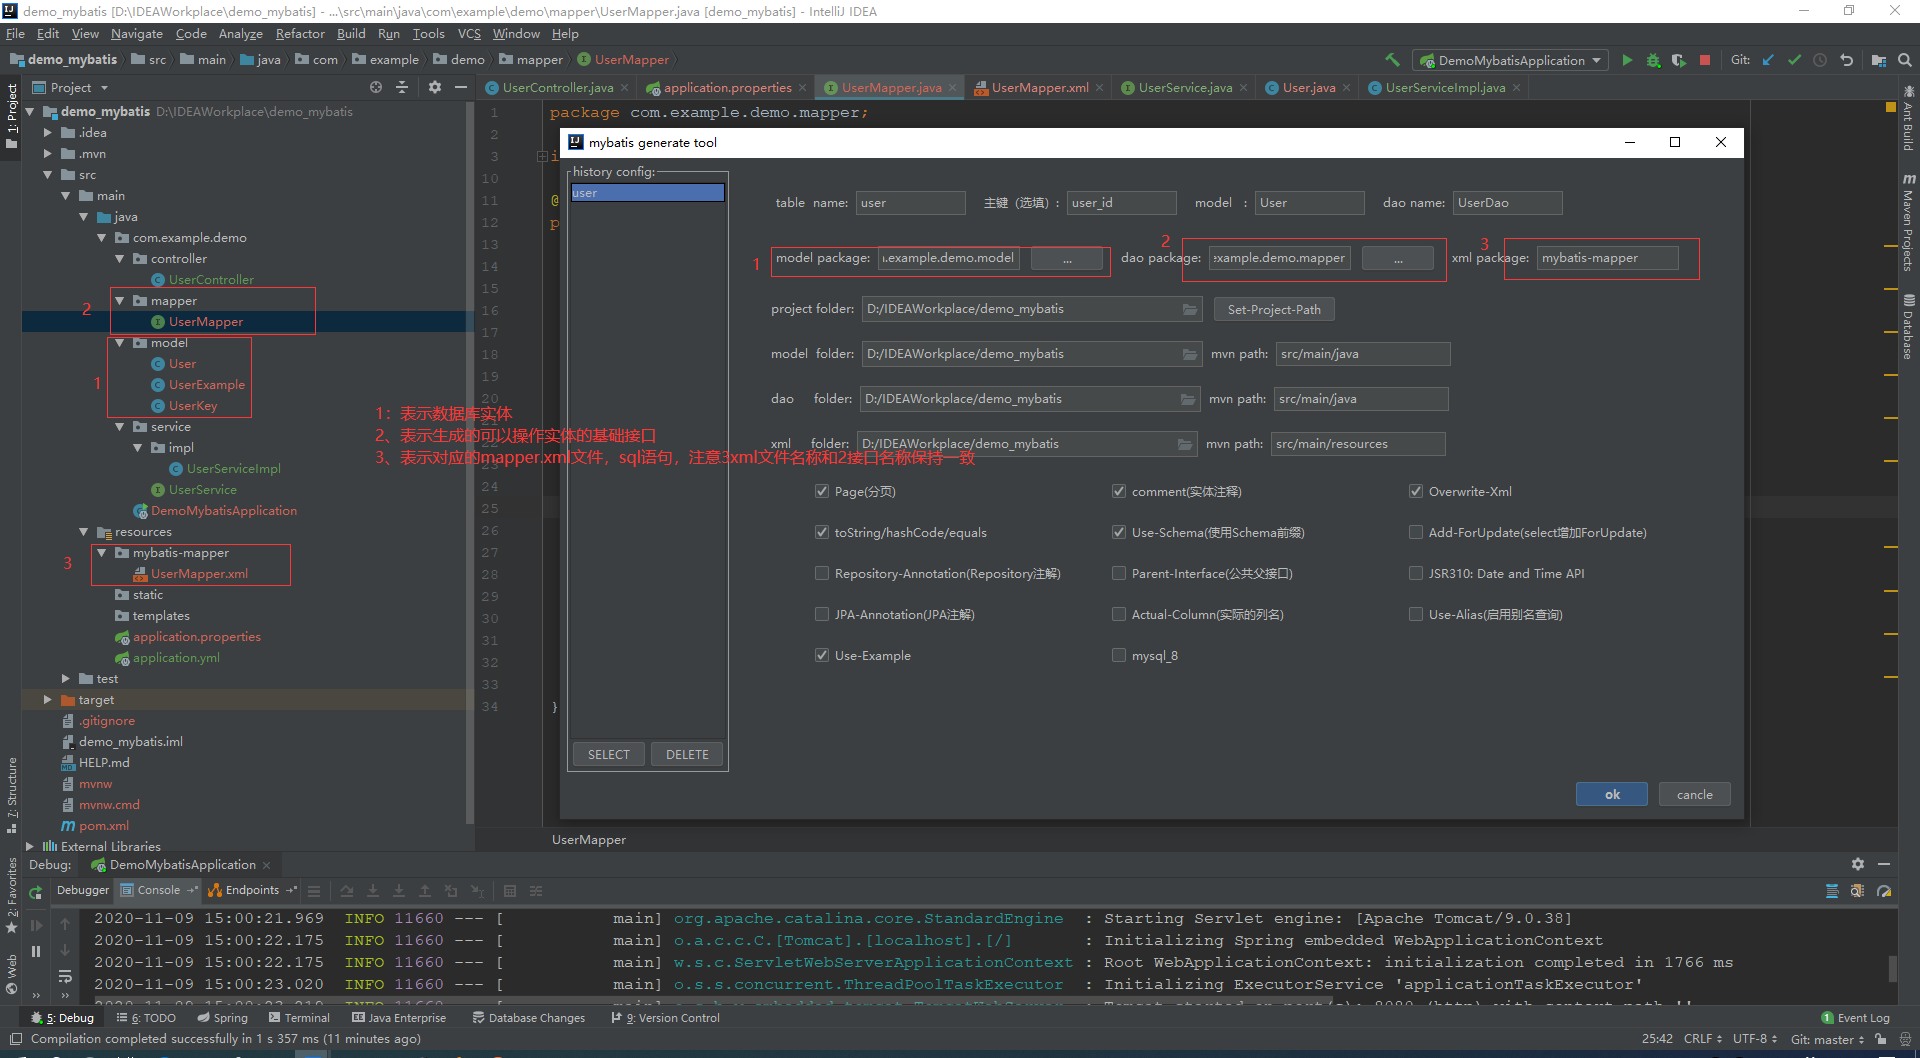Click the Rerun icon in Debug panel
The width and height of the screenshot is (1920, 1058).
[36, 892]
